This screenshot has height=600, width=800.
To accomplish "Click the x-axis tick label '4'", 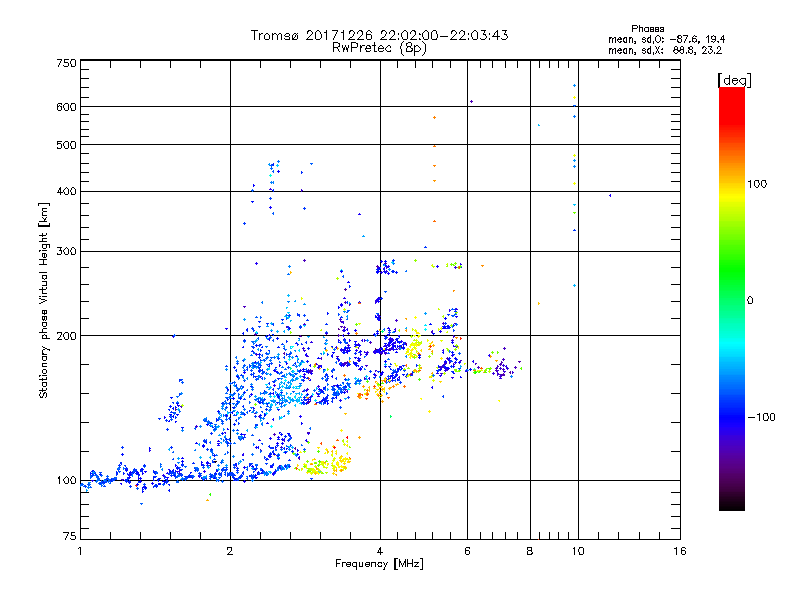I will [x=380, y=551].
